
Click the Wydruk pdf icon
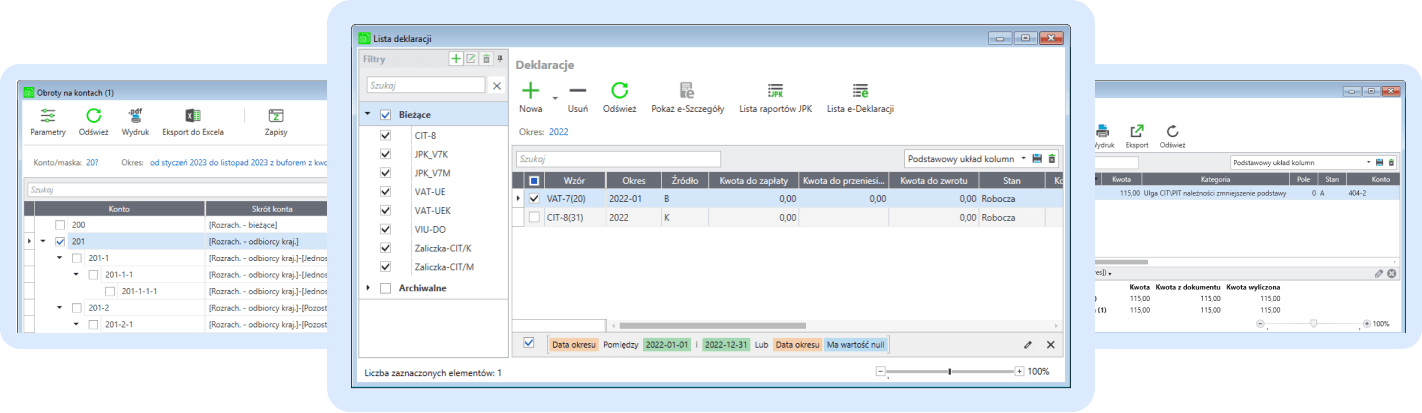point(135,116)
